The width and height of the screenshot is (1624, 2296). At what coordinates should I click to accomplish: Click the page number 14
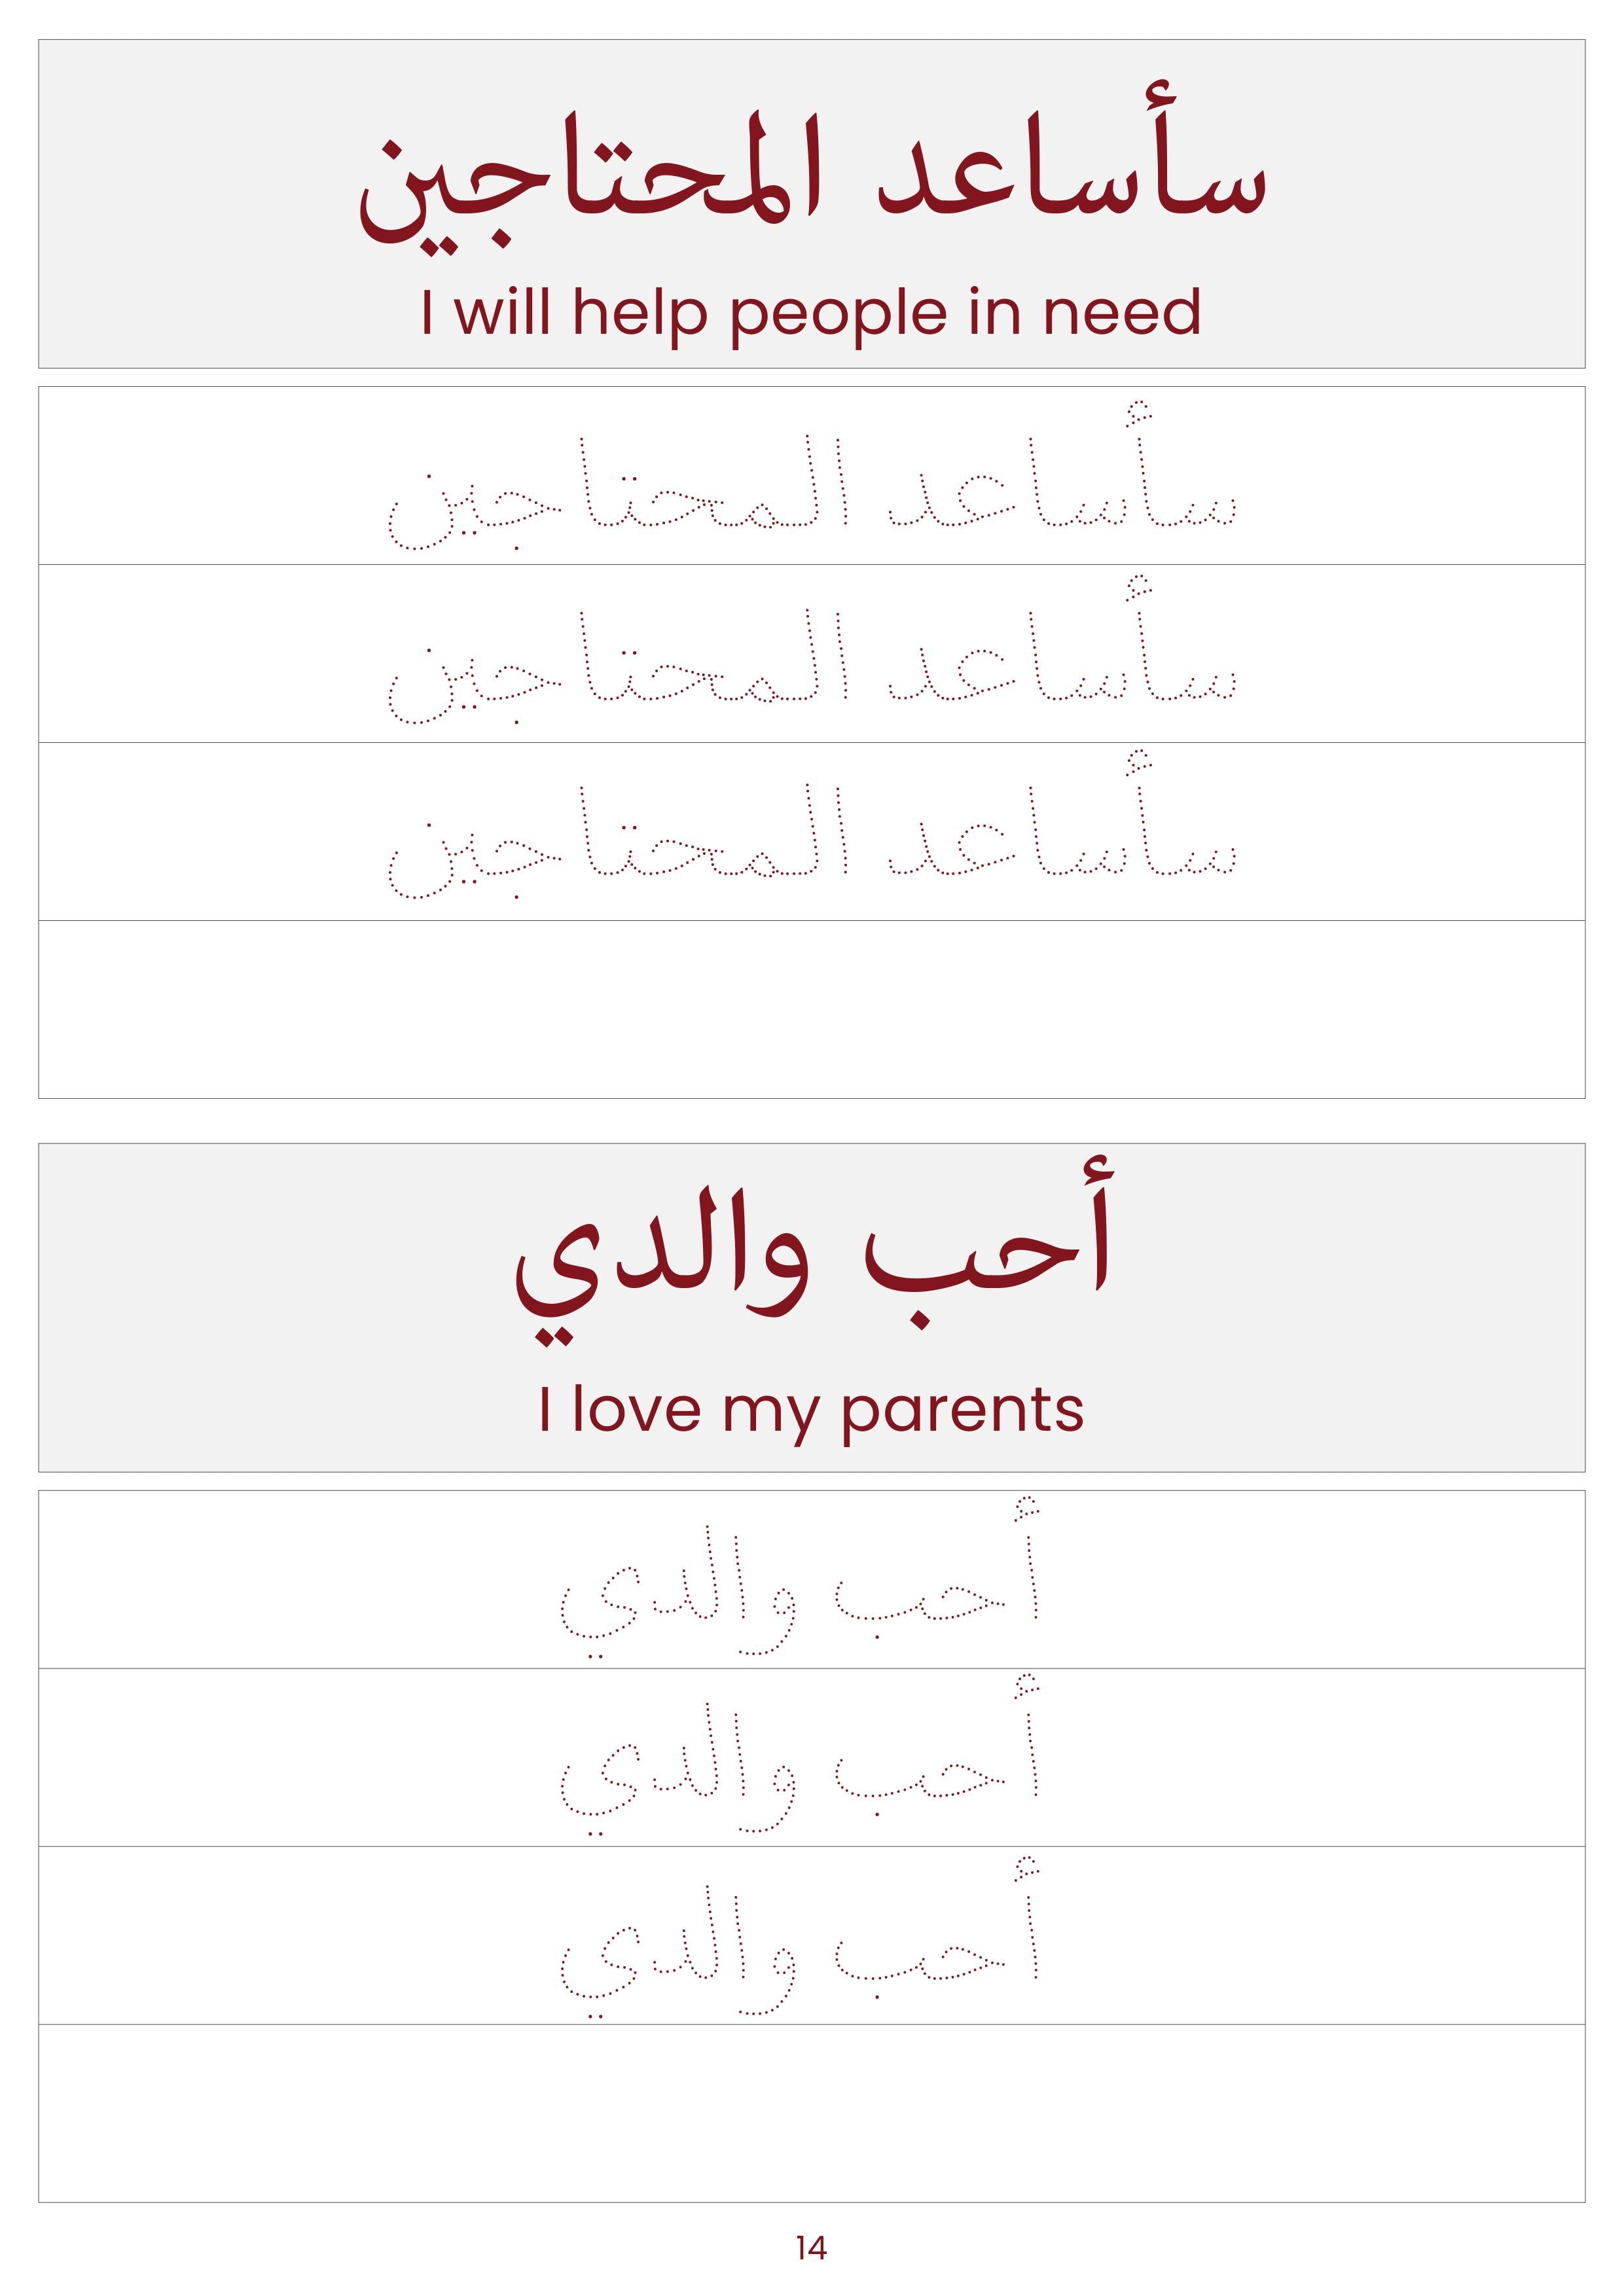pos(811,2248)
